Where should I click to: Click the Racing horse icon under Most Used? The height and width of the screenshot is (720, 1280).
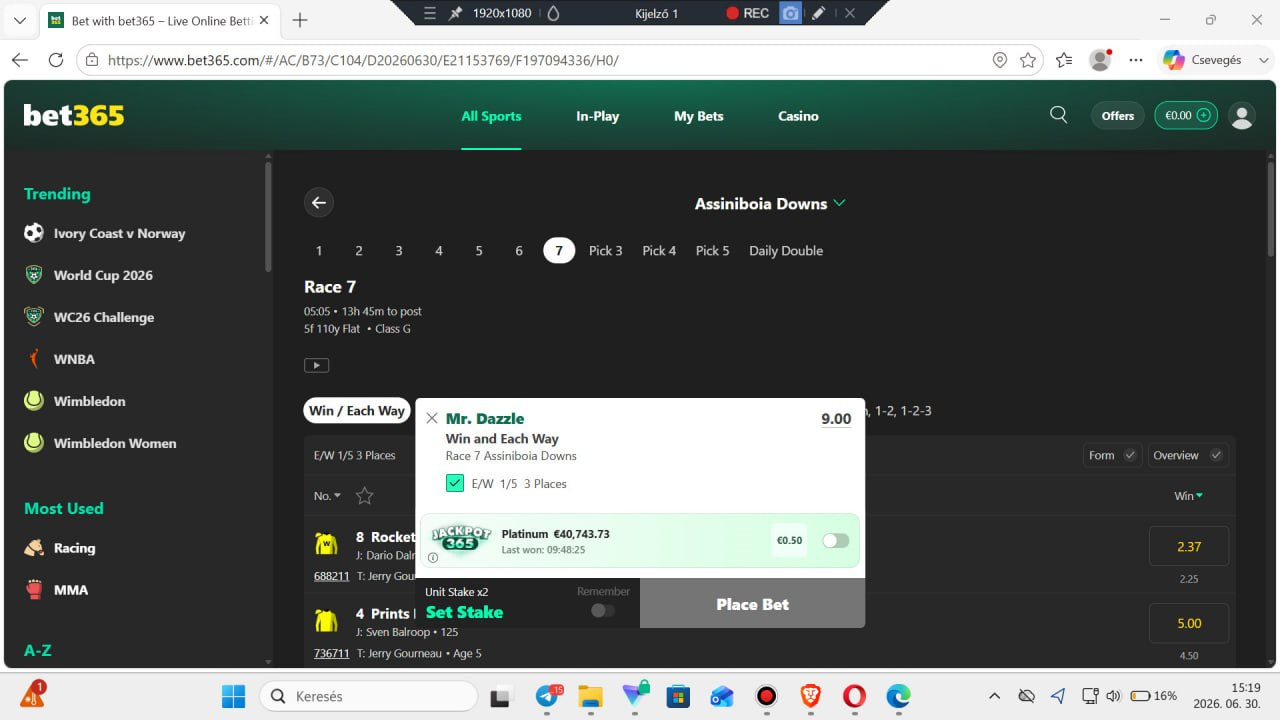(x=34, y=548)
